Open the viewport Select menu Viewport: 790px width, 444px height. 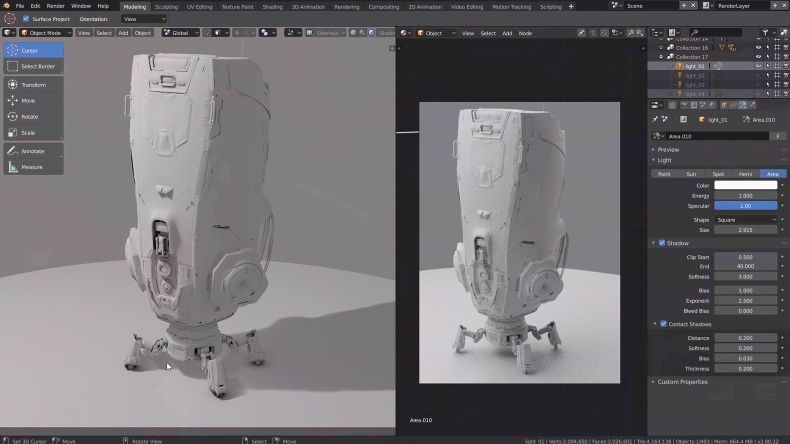point(104,33)
